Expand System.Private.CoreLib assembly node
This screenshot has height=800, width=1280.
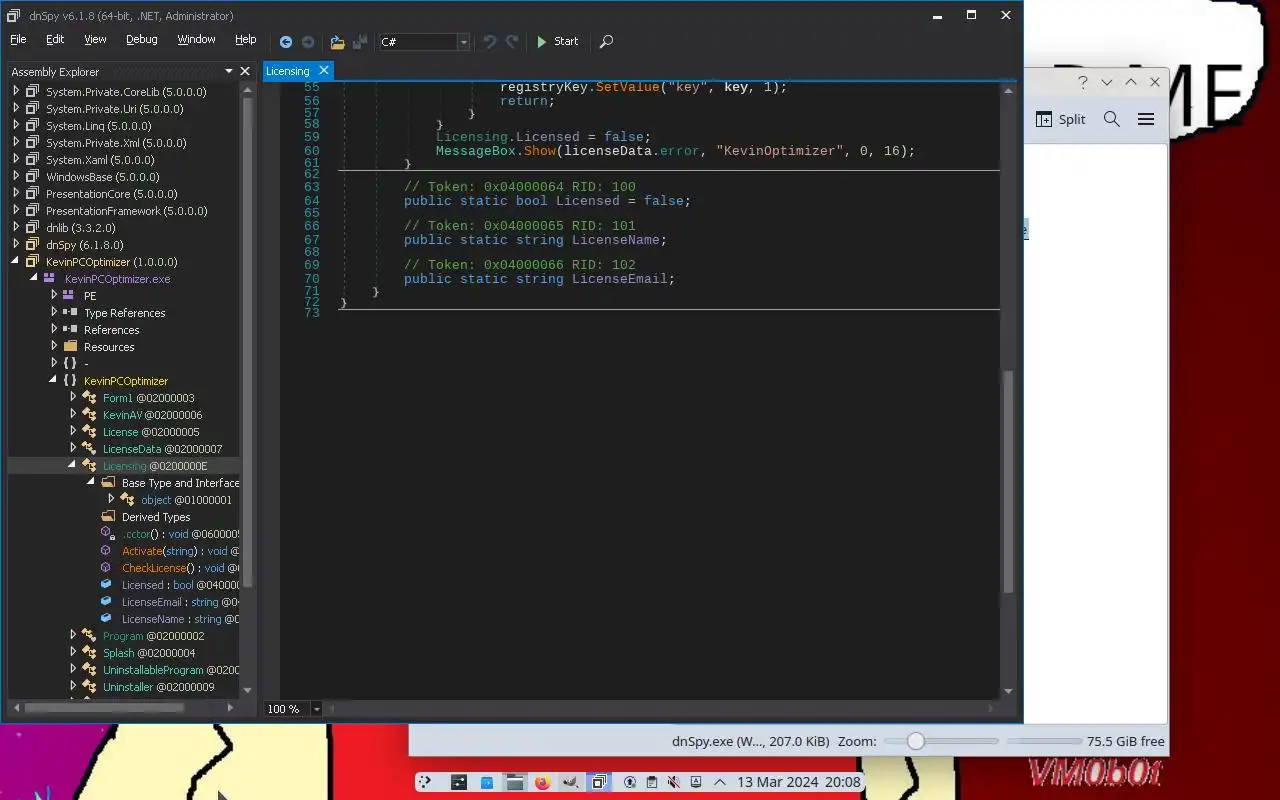16,92
